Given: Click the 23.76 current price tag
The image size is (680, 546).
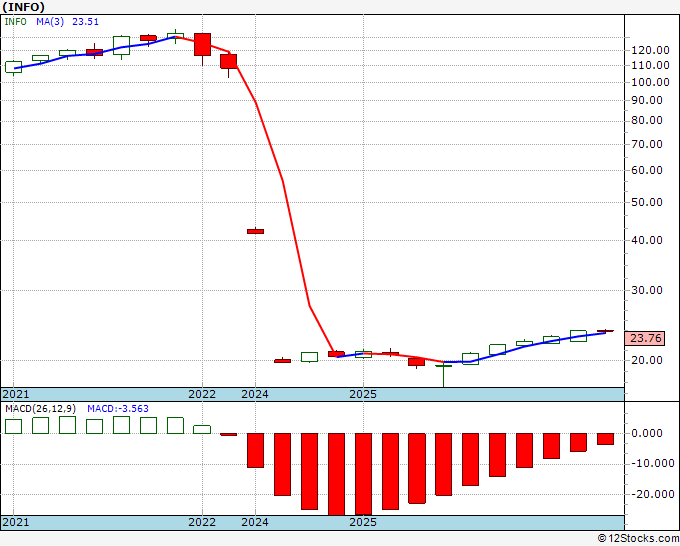Looking at the screenshot, I should point(645,338).
